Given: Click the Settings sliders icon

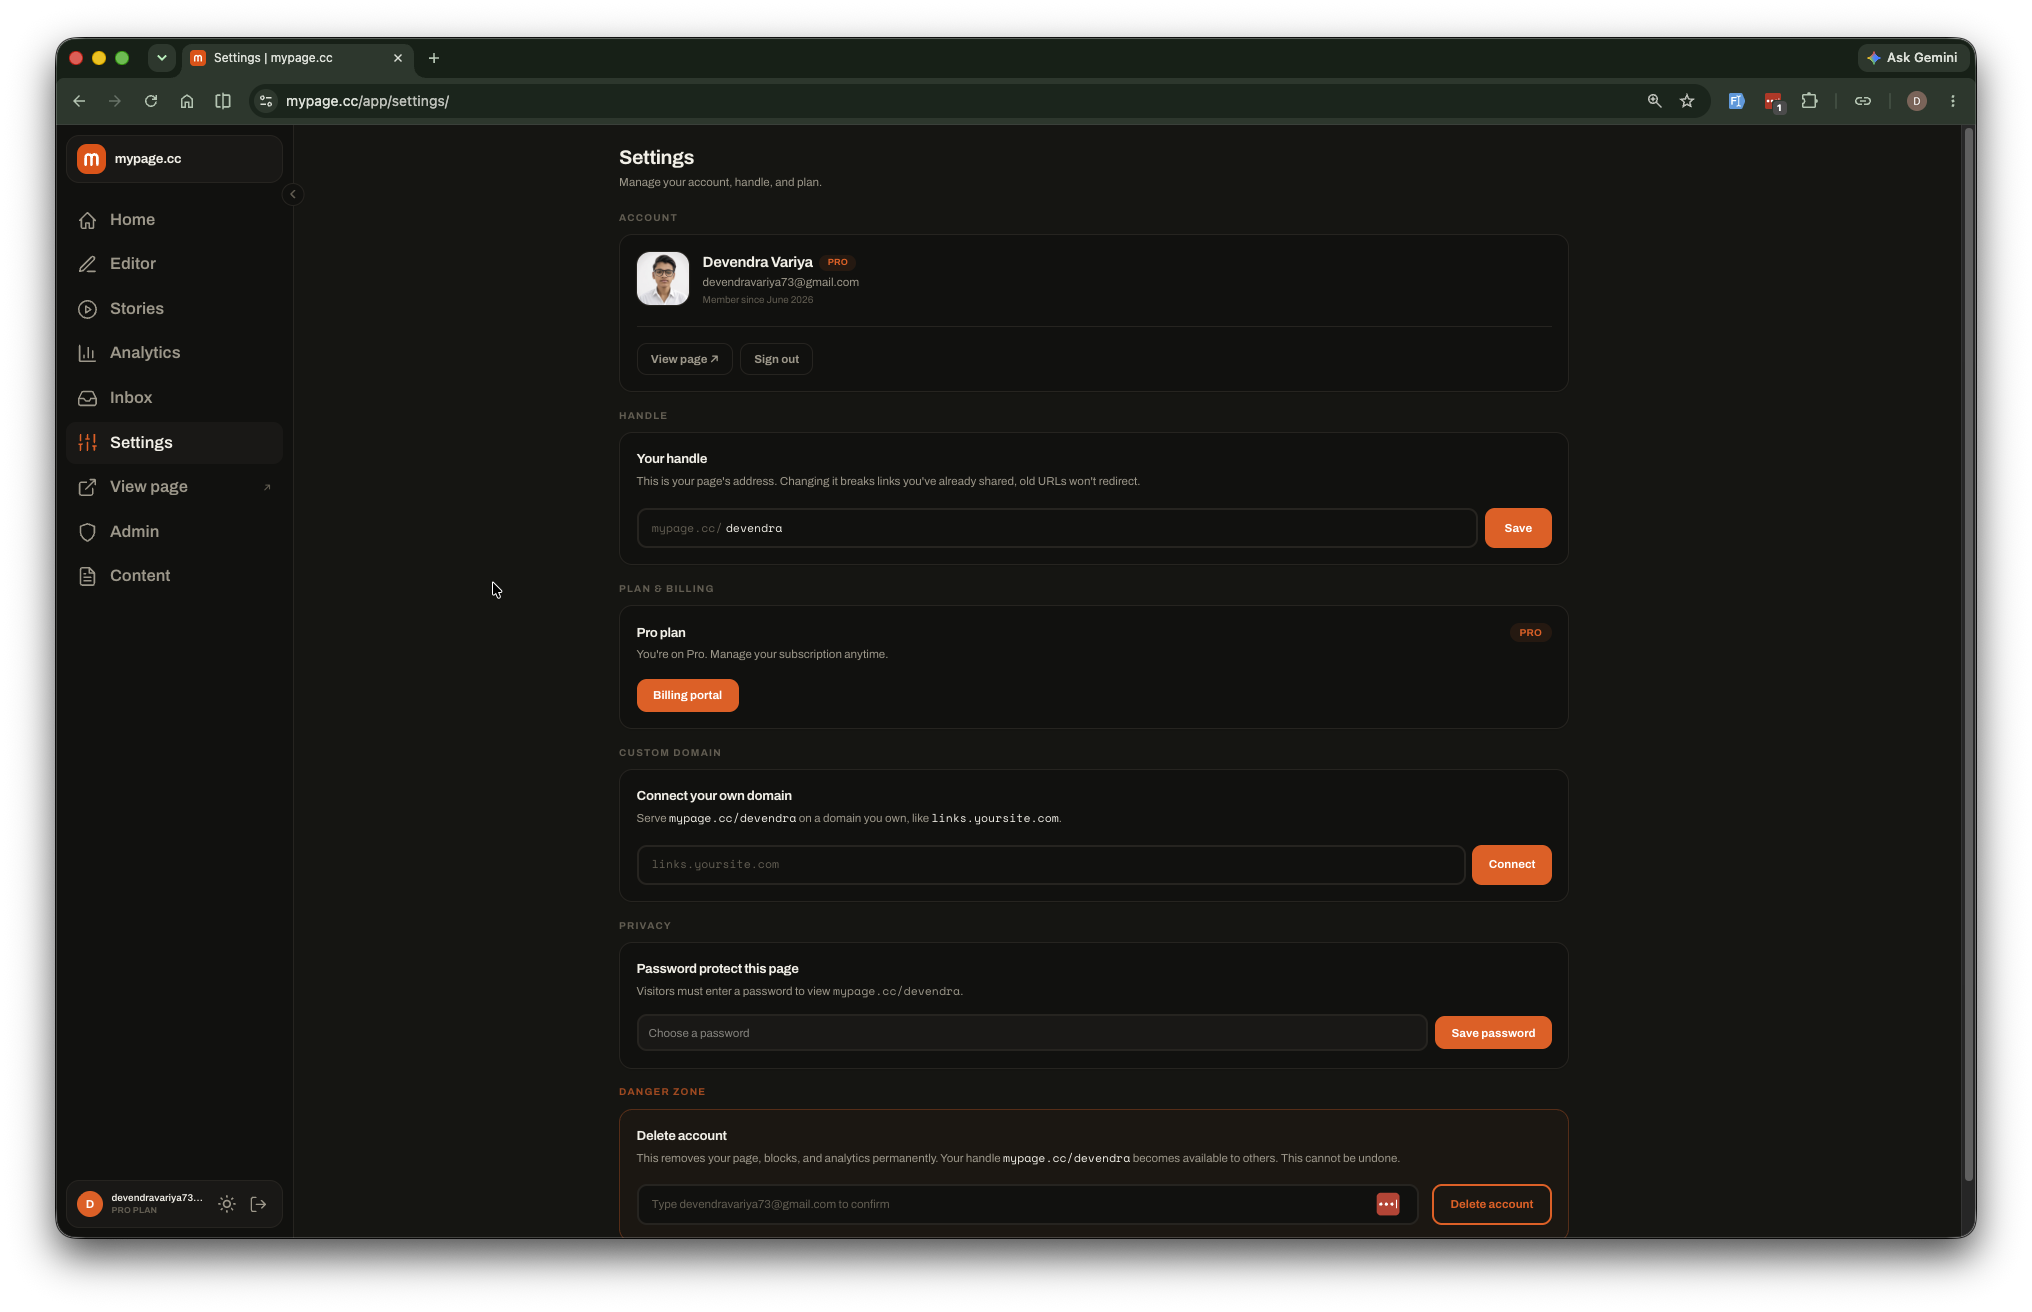Looking at the screenshot, I should click(88, 443).
